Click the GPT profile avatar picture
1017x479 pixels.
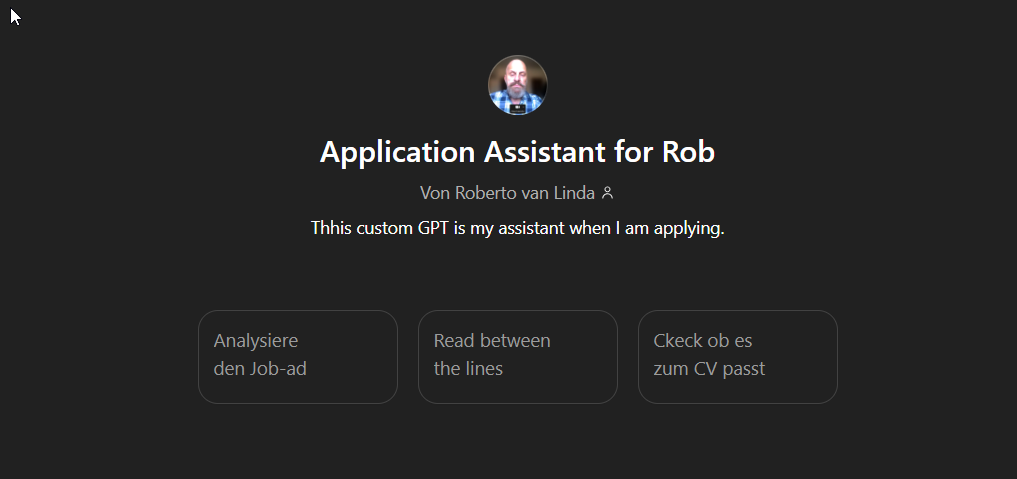click(517, 85)
